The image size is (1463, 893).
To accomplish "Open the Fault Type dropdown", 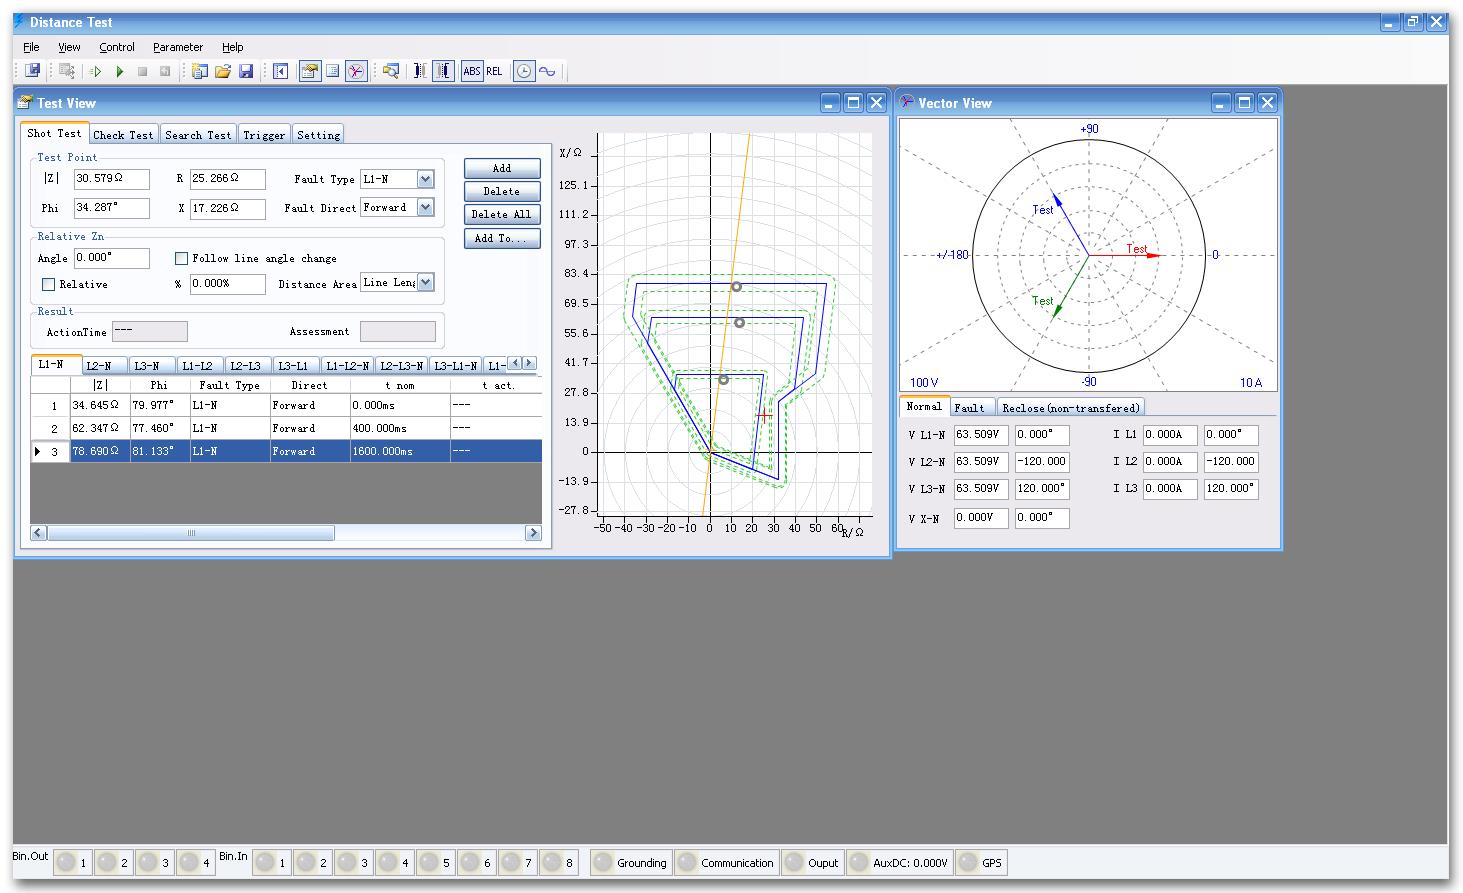I will 425,179.
